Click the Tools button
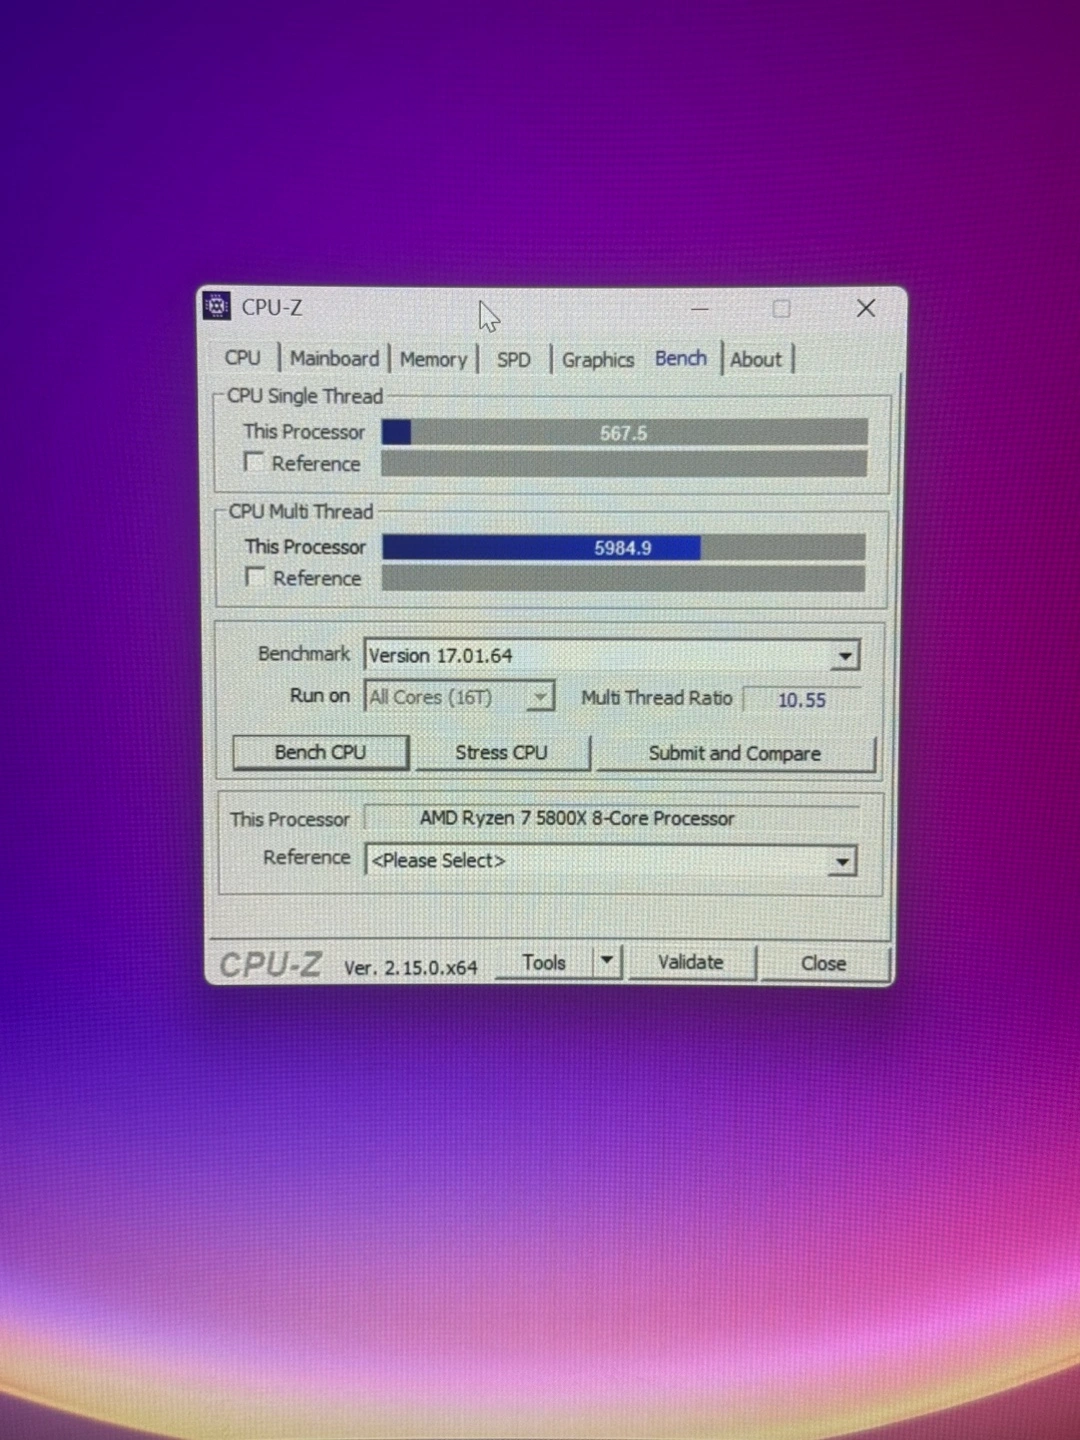The height and width of the screenshot is (1440, 1080). [x=544, y=962]
